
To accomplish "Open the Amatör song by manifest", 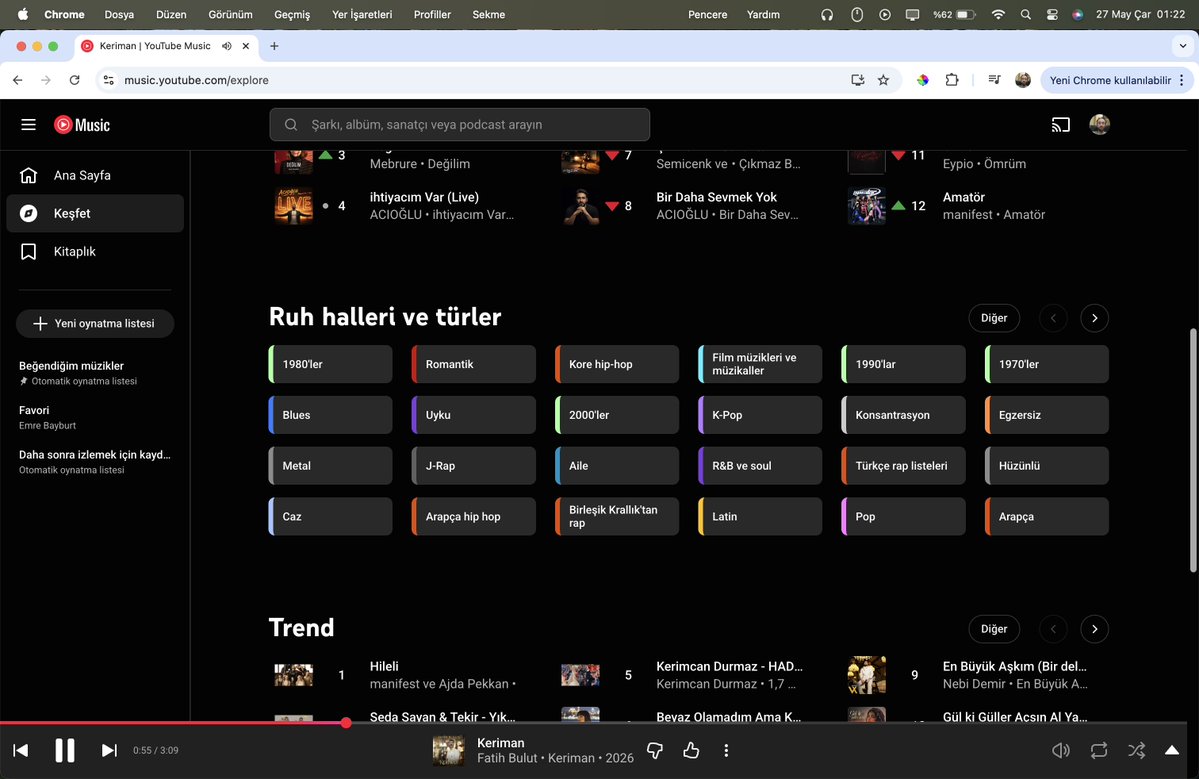I will (x=963, y=197).
